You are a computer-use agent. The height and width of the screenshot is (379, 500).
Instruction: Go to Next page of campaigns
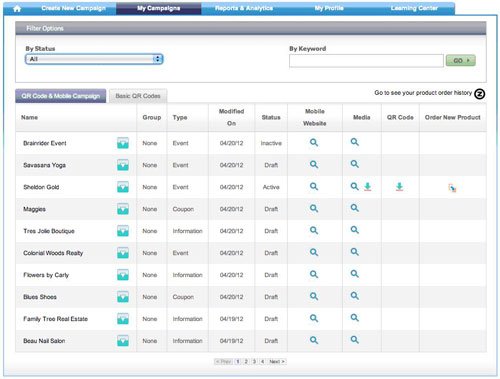click(277, 362)
